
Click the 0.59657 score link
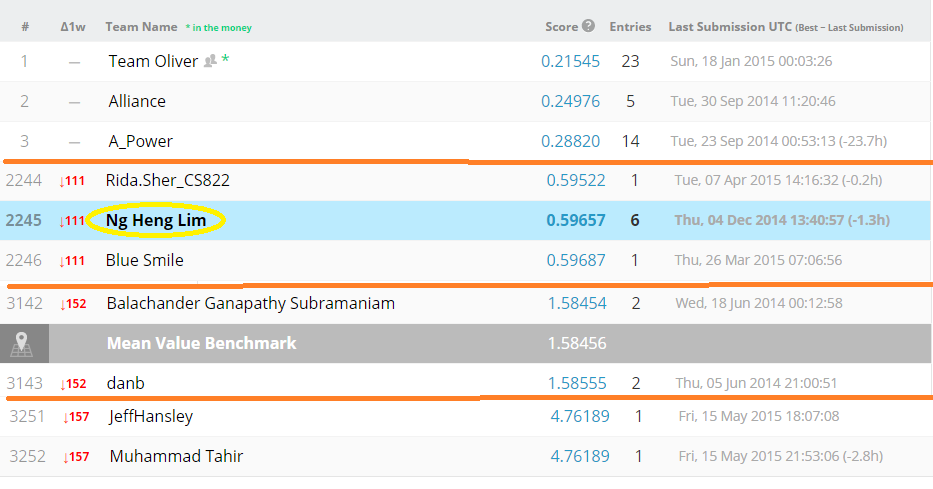pos(575,220)
